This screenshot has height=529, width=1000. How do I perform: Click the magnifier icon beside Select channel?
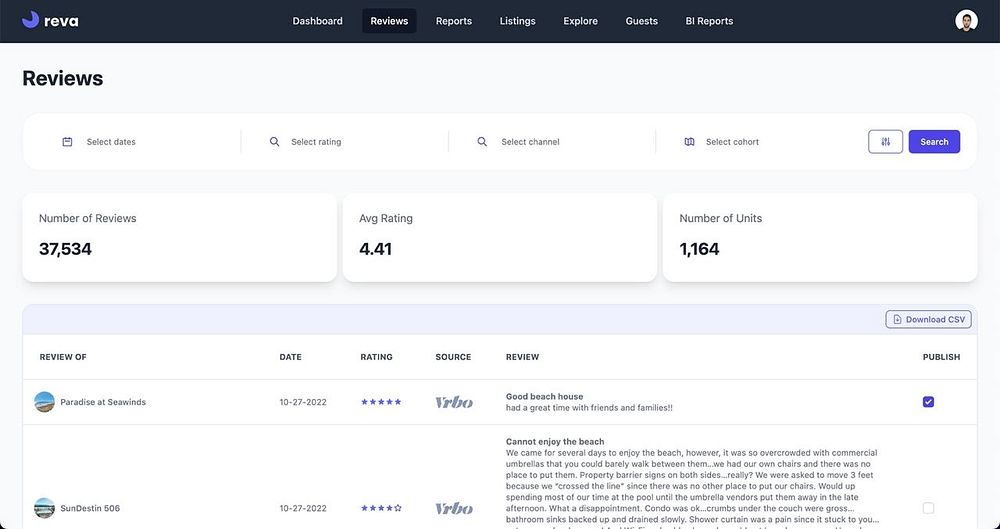pyautogui.click(x=482, y=142)
